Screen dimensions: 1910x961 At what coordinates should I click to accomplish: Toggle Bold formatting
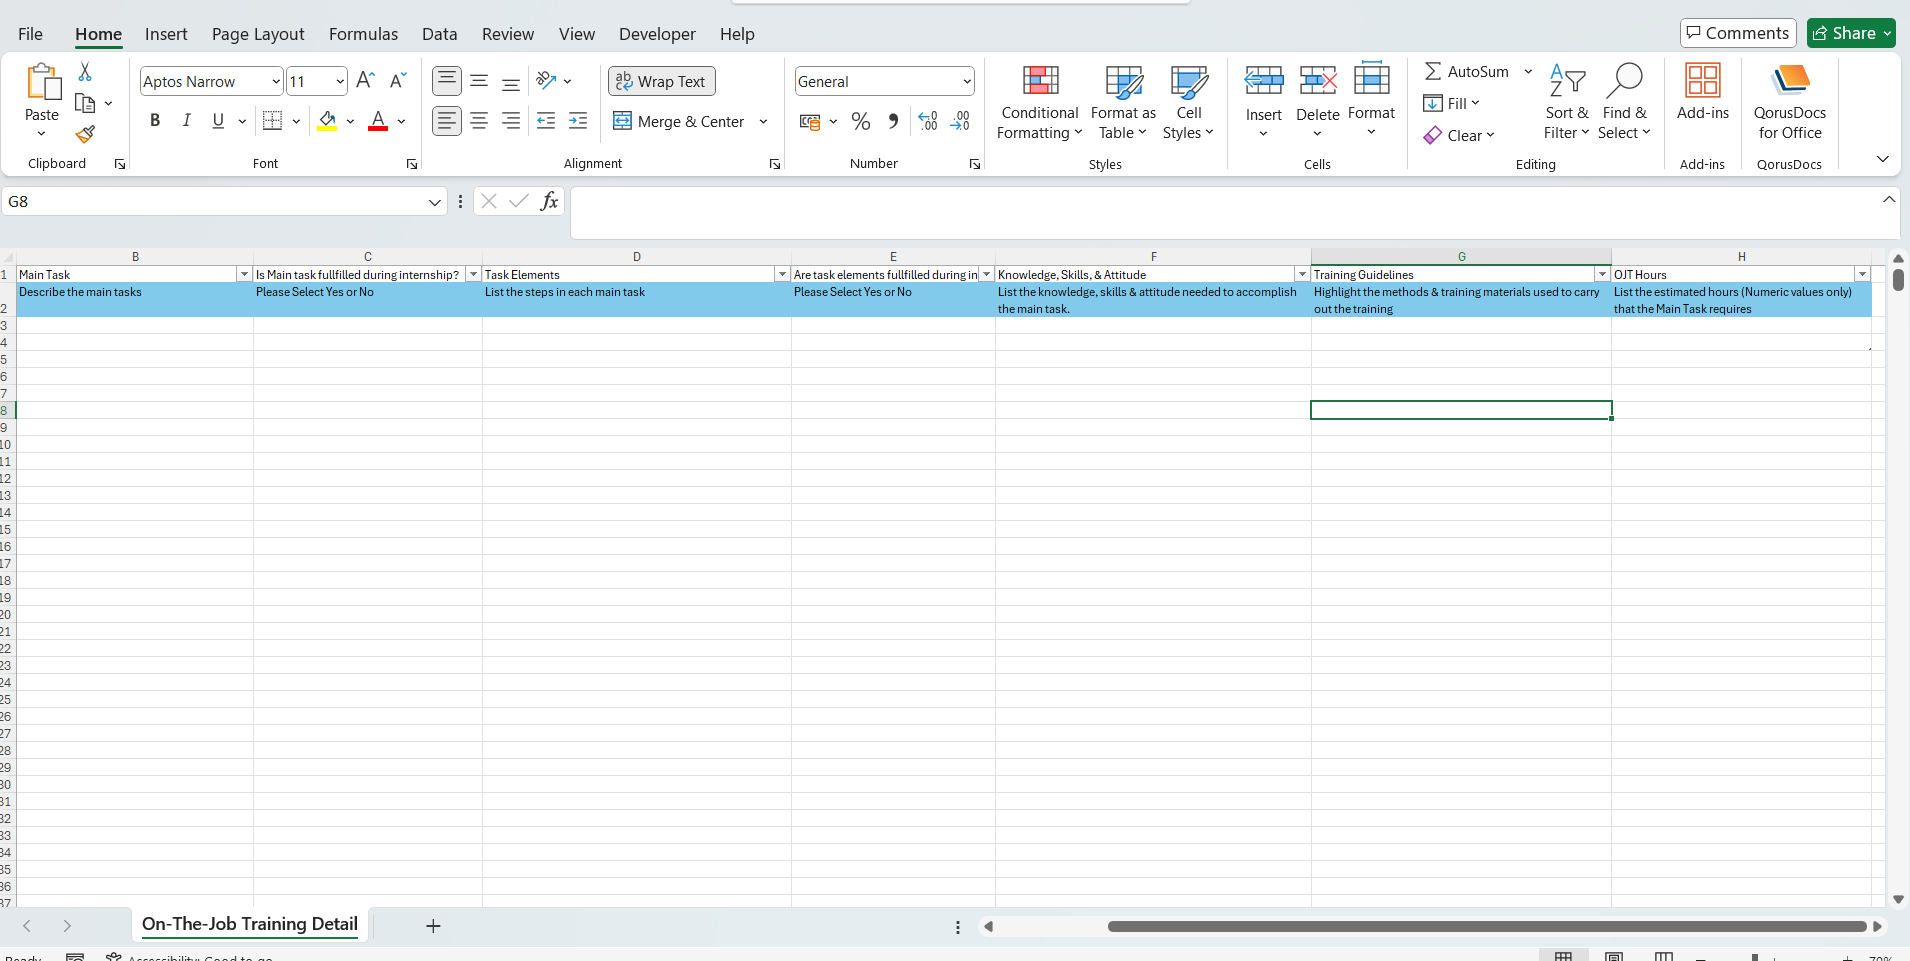[x=155, y=121]
